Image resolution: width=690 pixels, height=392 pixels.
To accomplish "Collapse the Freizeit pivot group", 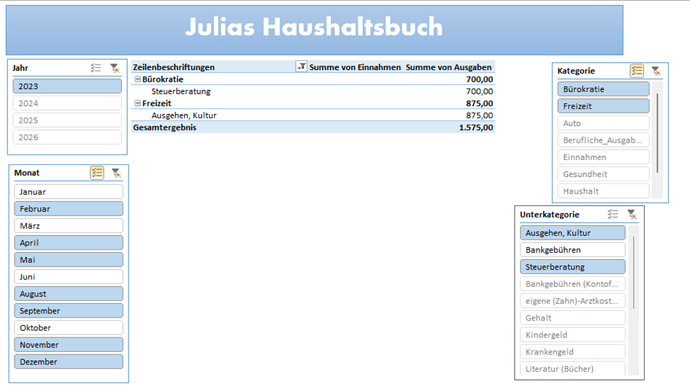I will 137,103.
